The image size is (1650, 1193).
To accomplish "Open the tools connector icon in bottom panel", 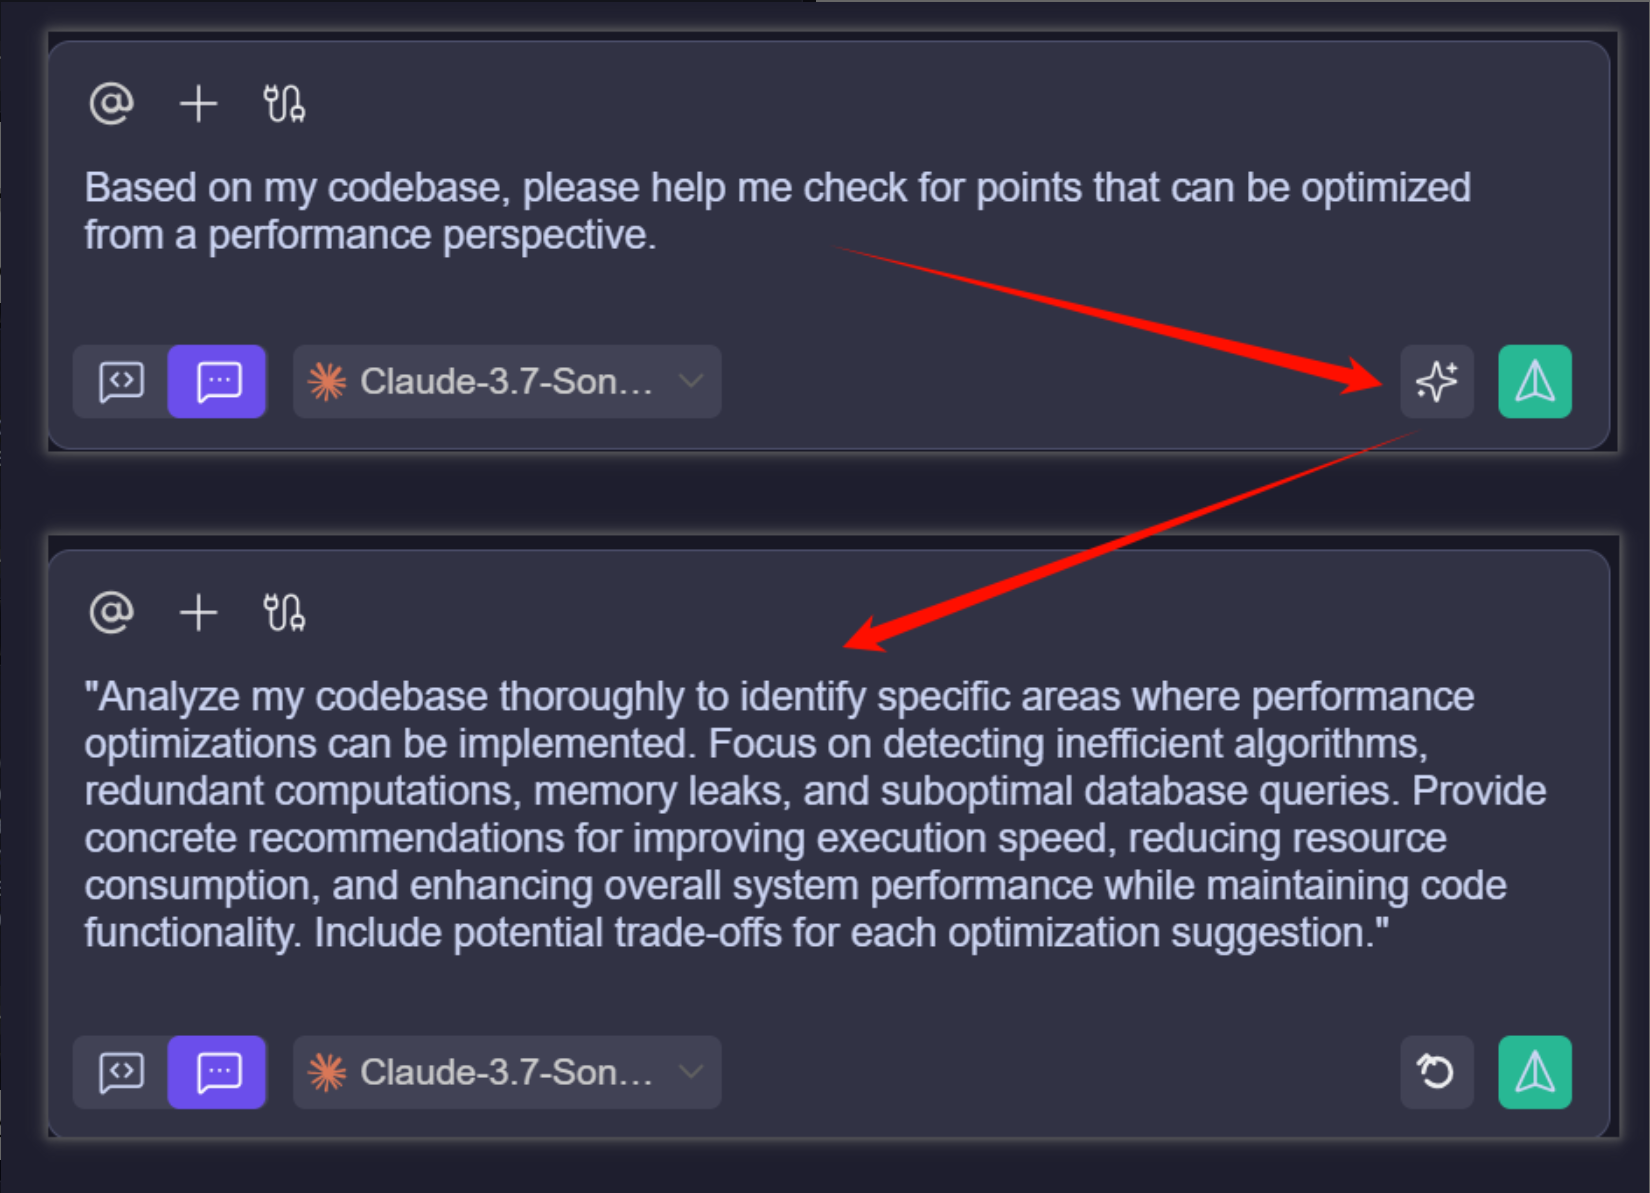I will pyautogui.click(x=284, y=613).
